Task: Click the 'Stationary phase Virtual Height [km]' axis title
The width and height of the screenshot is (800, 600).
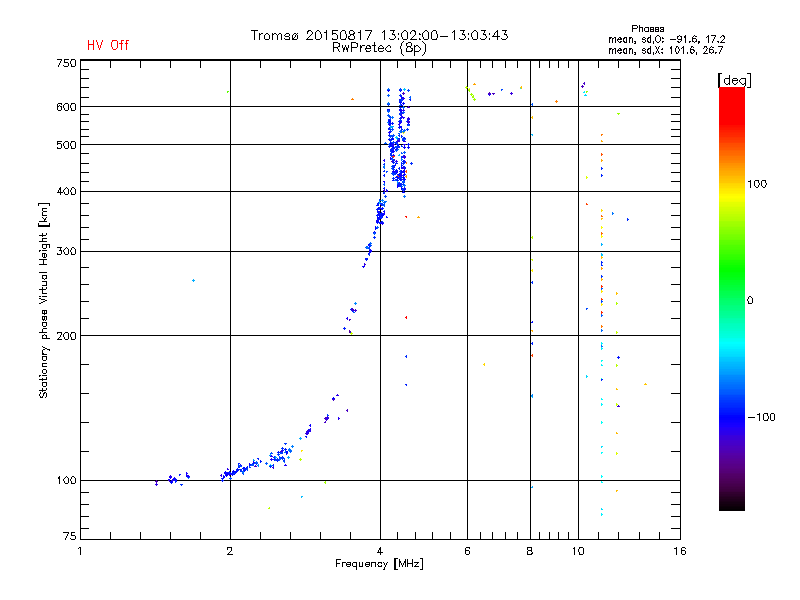Action: (x=44, y=300)
